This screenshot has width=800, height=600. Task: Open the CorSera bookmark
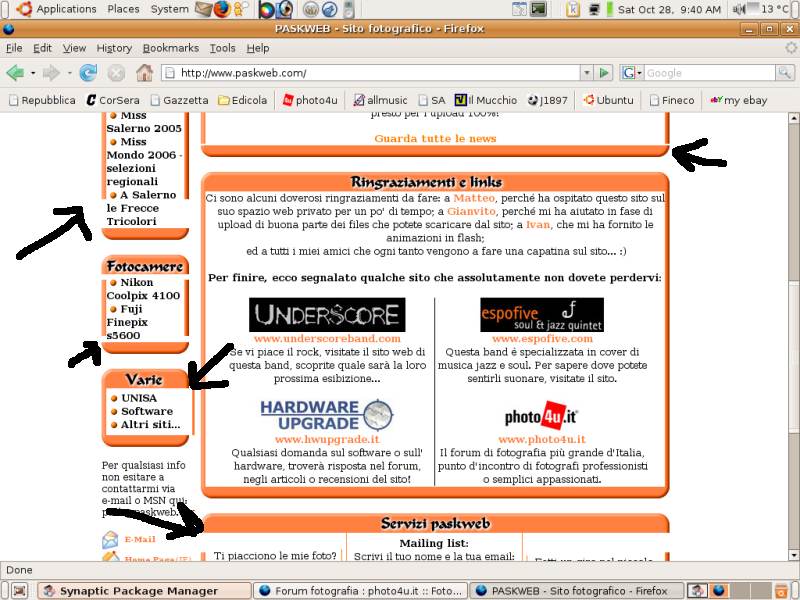[x=113, y=100]
